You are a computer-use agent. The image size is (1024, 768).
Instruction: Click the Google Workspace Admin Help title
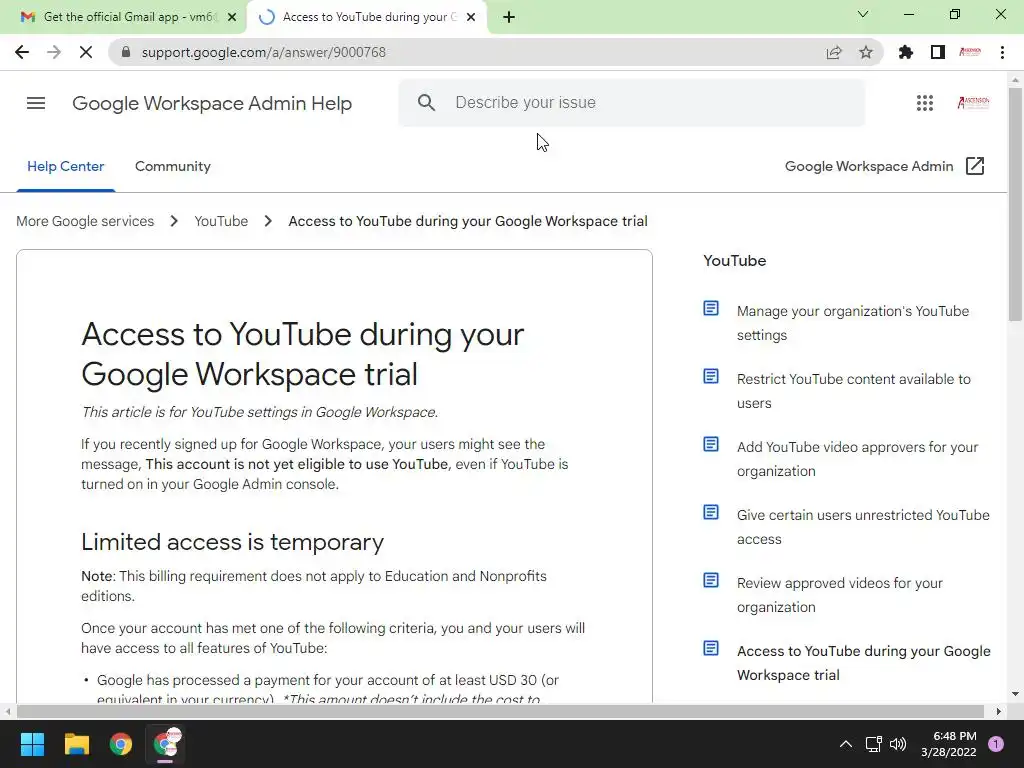pyautogui.click(x=212, y=103)
